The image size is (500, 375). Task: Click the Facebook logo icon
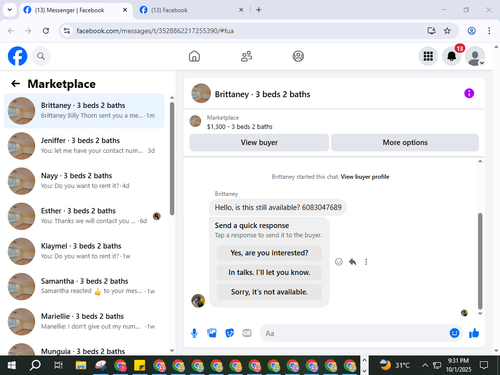[x=17, y=56]
